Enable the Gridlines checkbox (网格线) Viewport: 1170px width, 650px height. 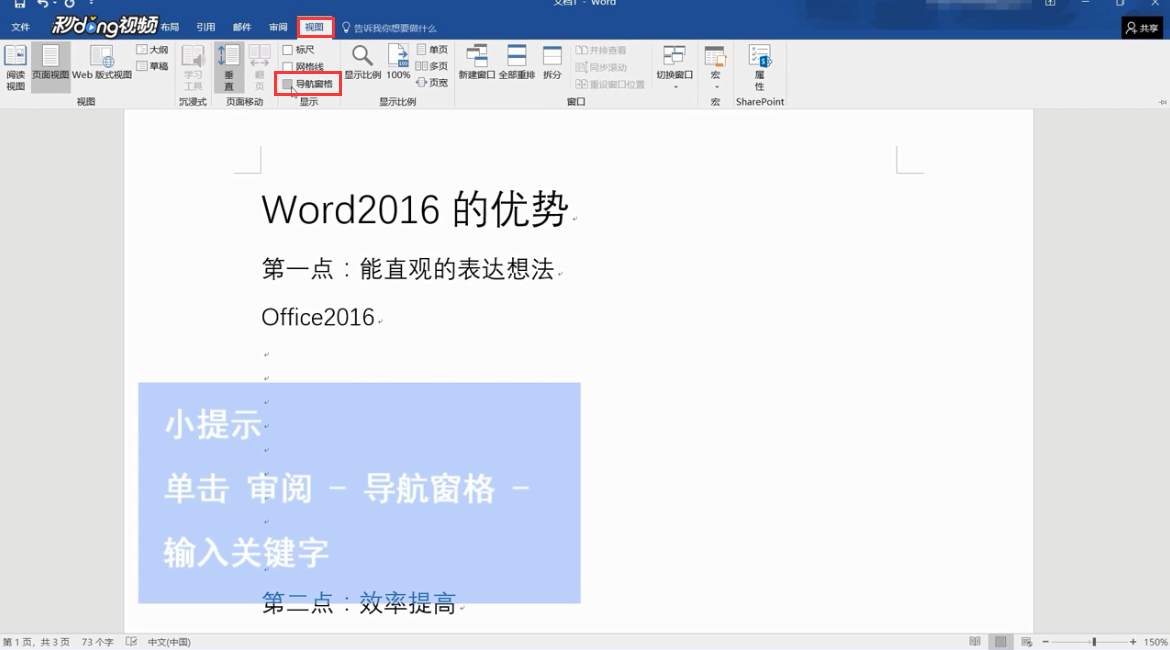coord(287,67)
